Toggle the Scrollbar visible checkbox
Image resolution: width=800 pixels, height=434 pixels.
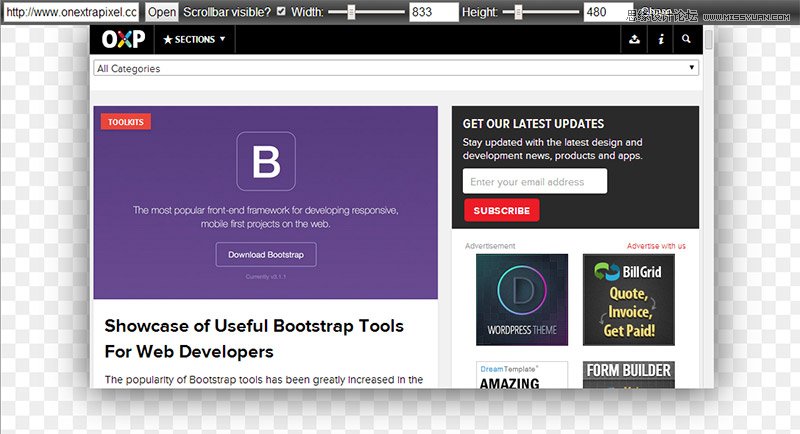point(281,12)
